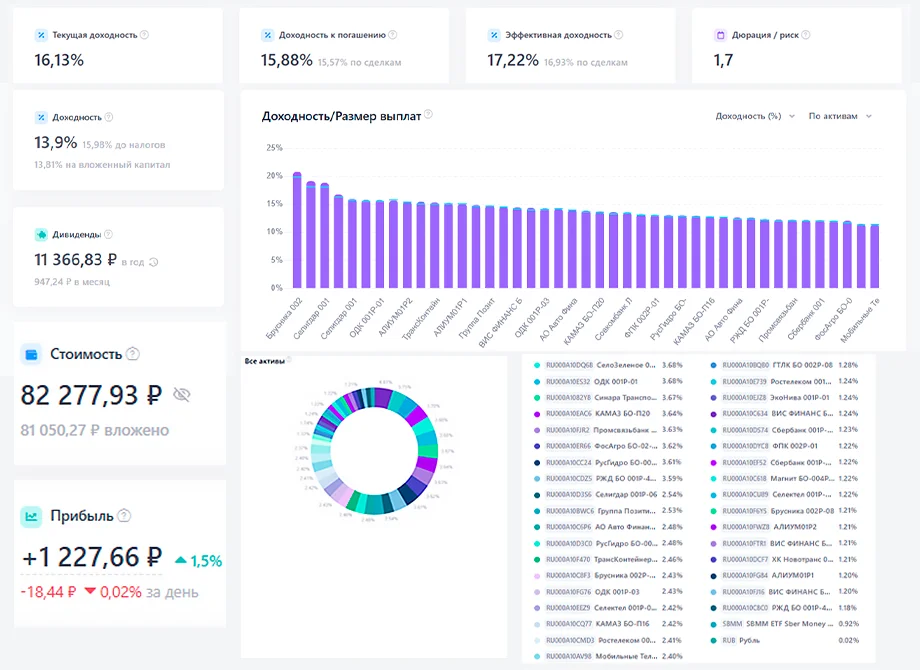
Task: Click the history icon after 'в год'
Action: [154, 262]
